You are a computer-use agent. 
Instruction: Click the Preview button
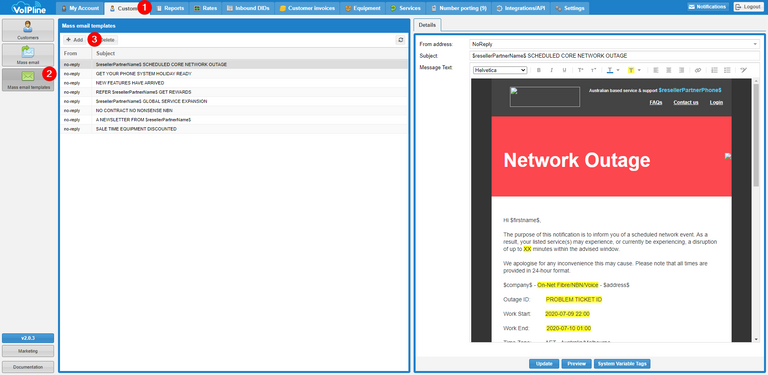click(576, 364)
